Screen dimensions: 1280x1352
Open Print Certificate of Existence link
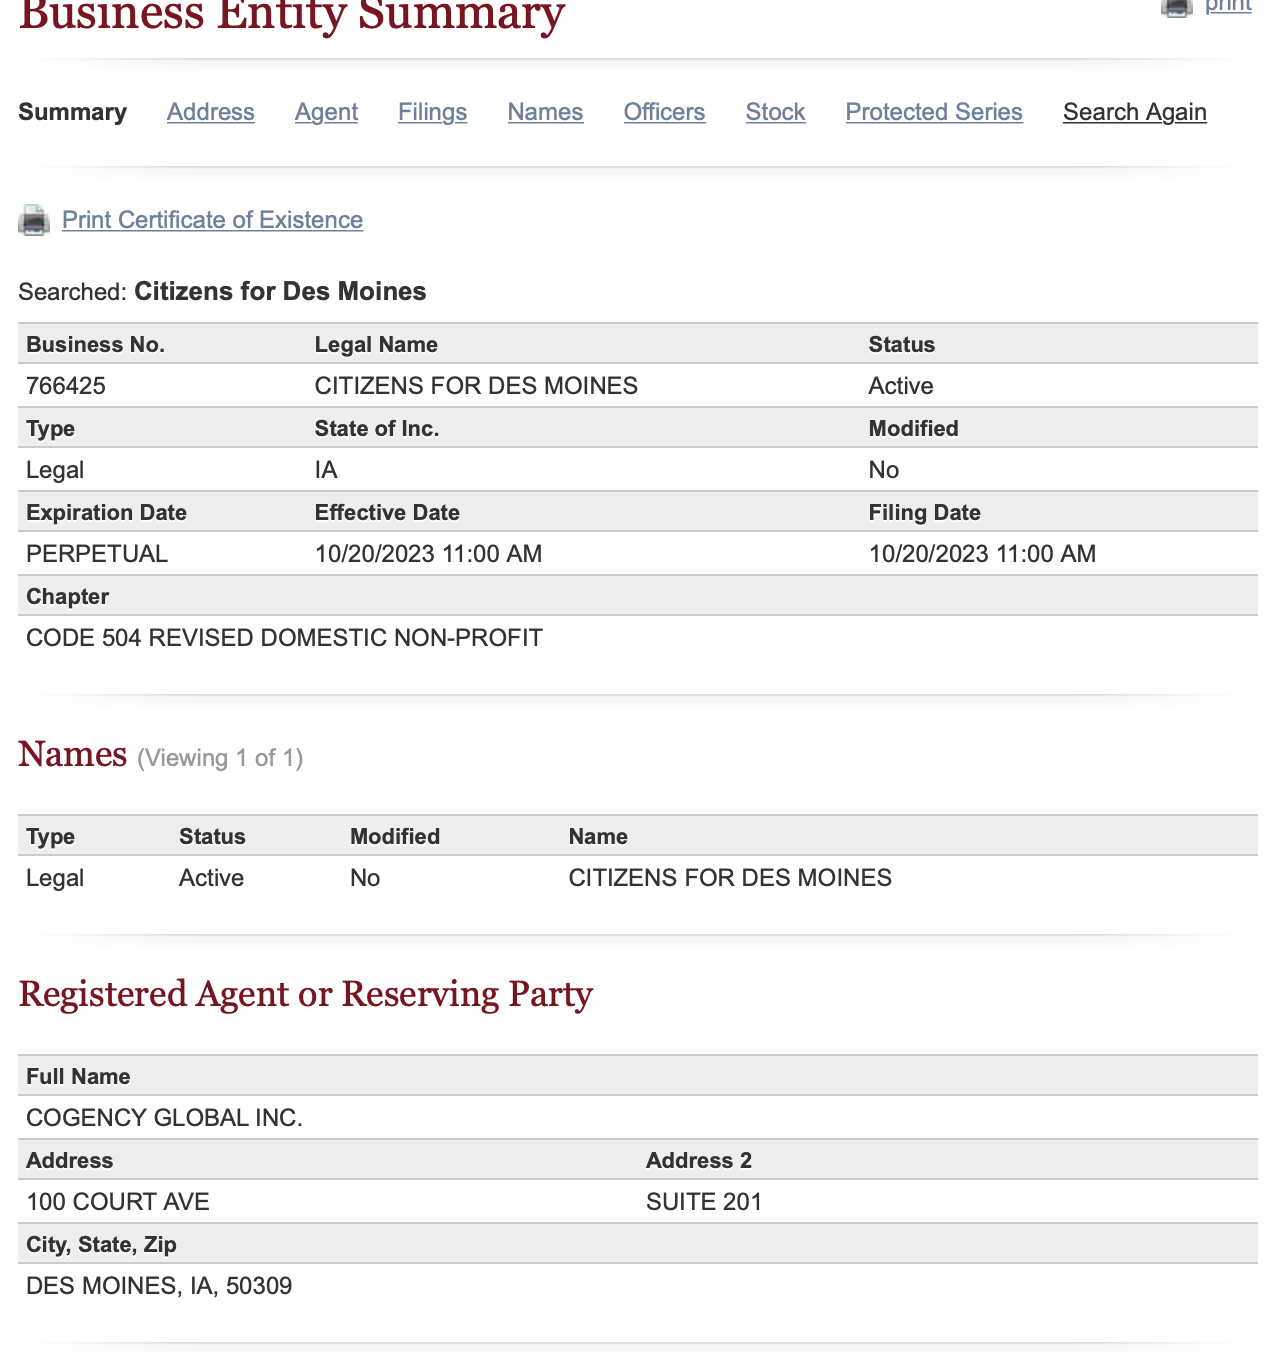pos(212,220)
